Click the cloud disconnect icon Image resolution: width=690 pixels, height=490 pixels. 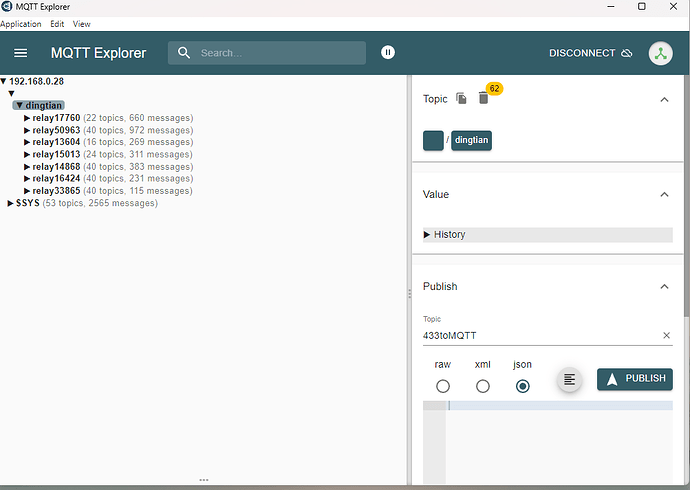[x=627, y=53]
